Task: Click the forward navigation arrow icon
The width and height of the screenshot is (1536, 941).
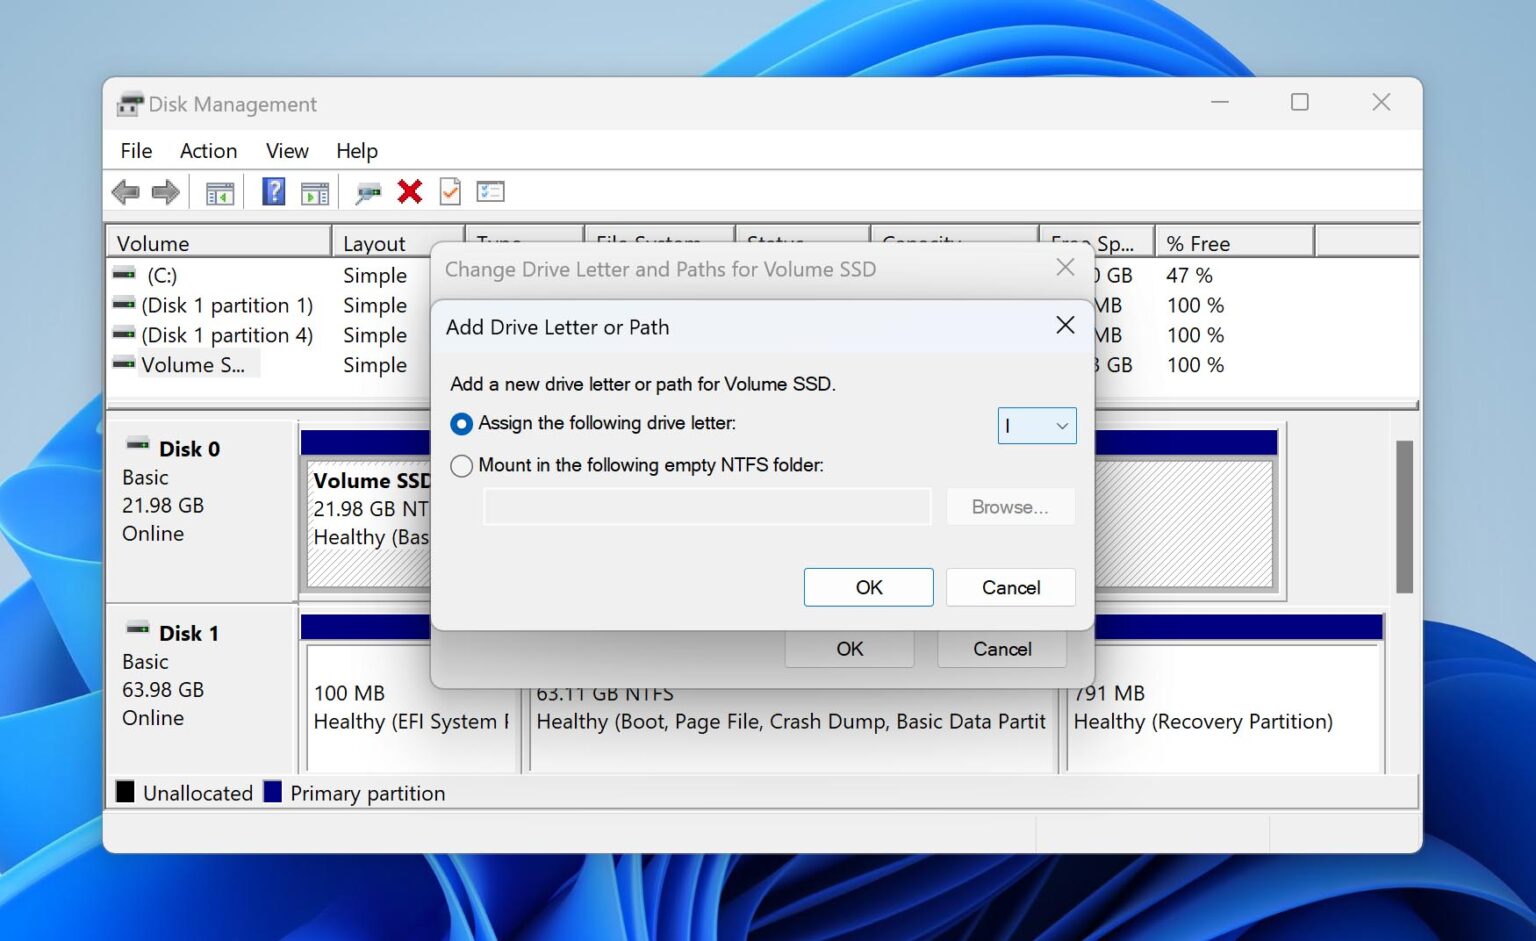Action: (x=166, y=191)
